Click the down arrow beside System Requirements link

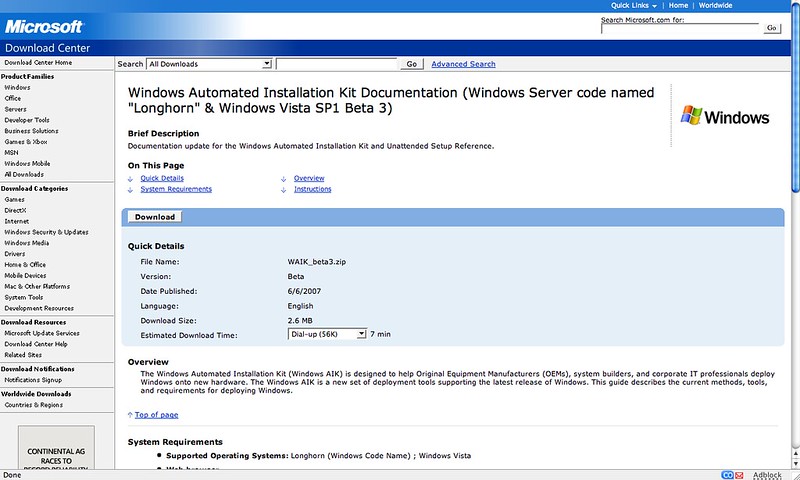pos(130,190)
